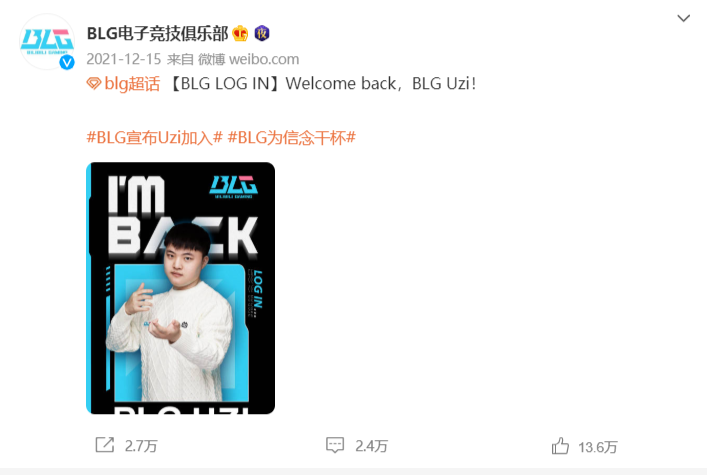Image resolution: width=707 pixels, height=475 pixels.
Task: Like the post with thumbs-up icon
Action: coord(560,446)
